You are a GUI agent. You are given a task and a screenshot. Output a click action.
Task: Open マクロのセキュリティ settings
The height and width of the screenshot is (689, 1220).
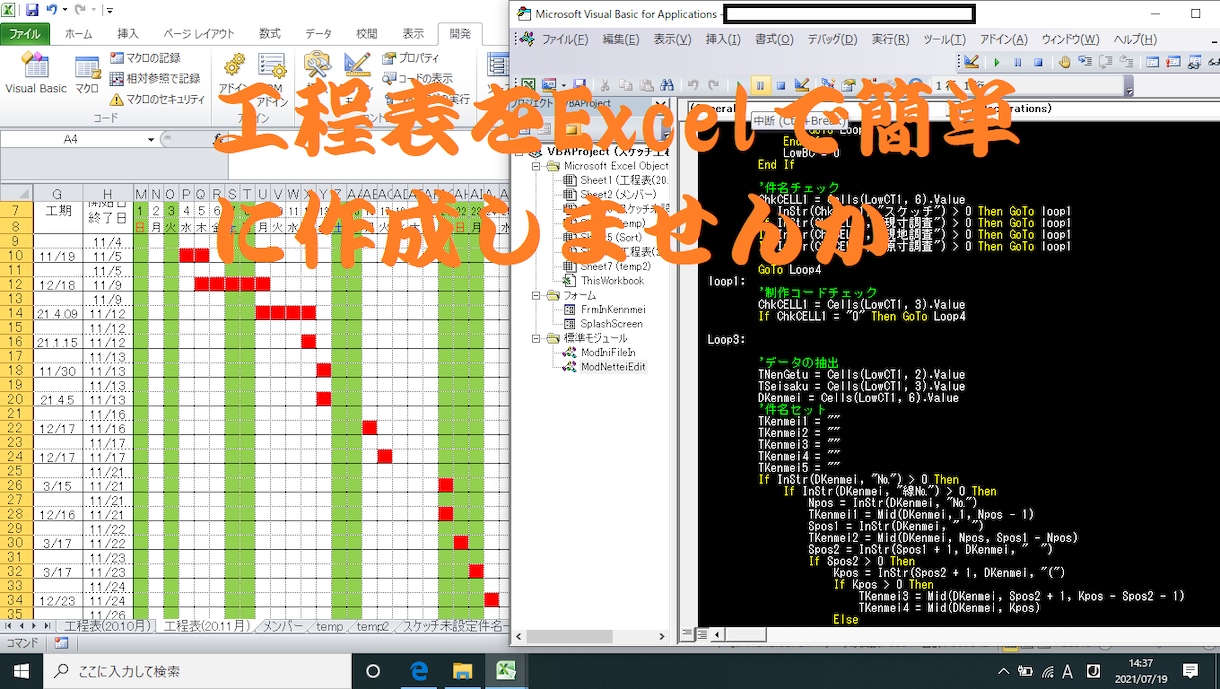pos(157,99)
